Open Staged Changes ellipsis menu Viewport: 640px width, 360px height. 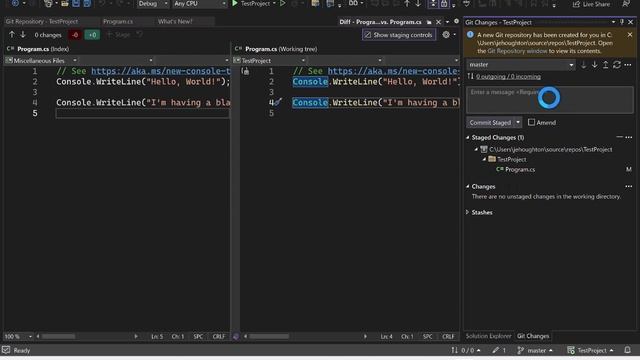[x=629, y=138]
